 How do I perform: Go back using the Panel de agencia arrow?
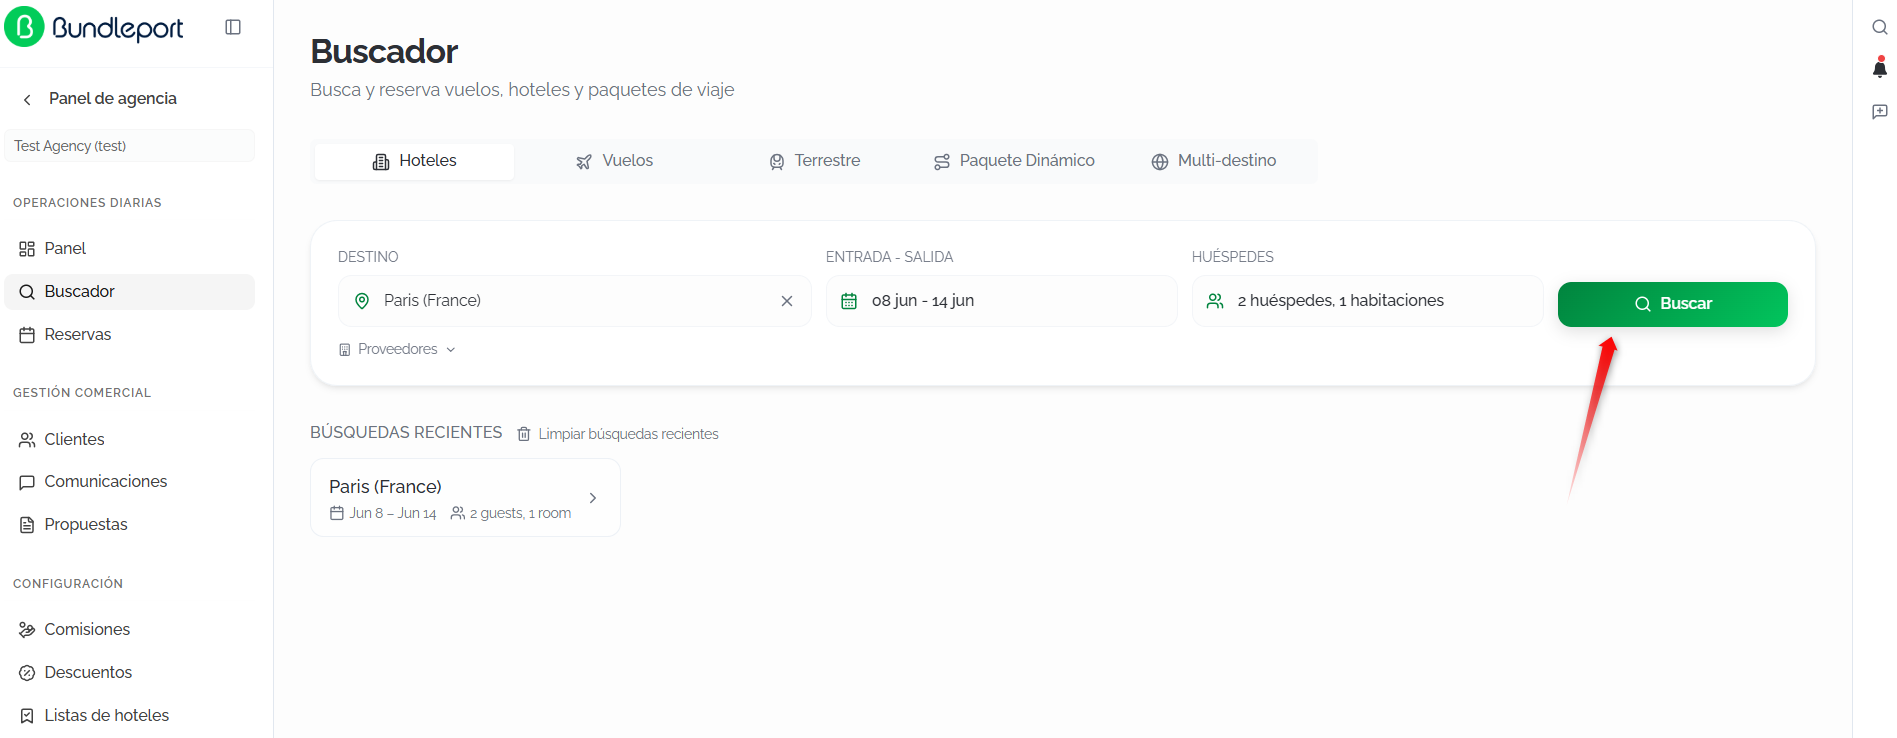27,99
